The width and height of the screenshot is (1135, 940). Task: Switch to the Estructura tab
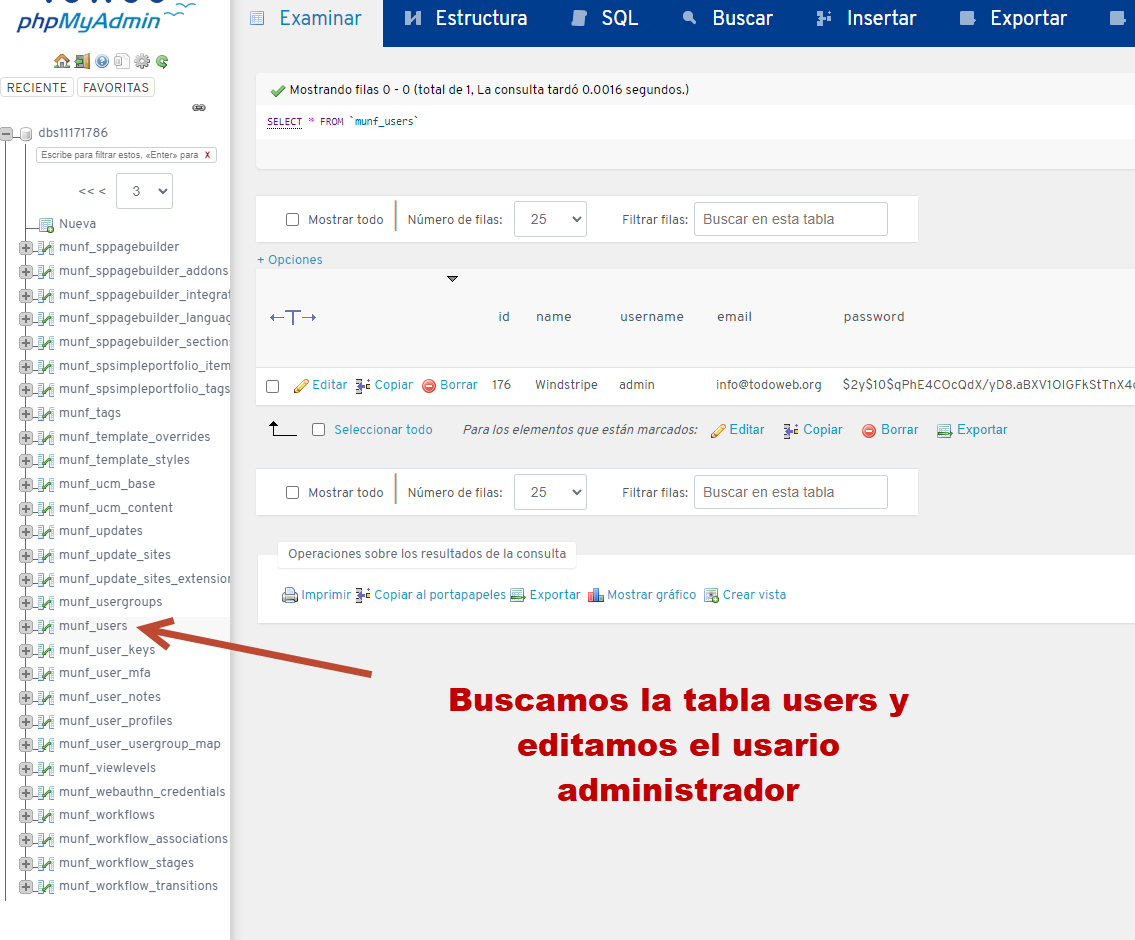tap(467, 18)
